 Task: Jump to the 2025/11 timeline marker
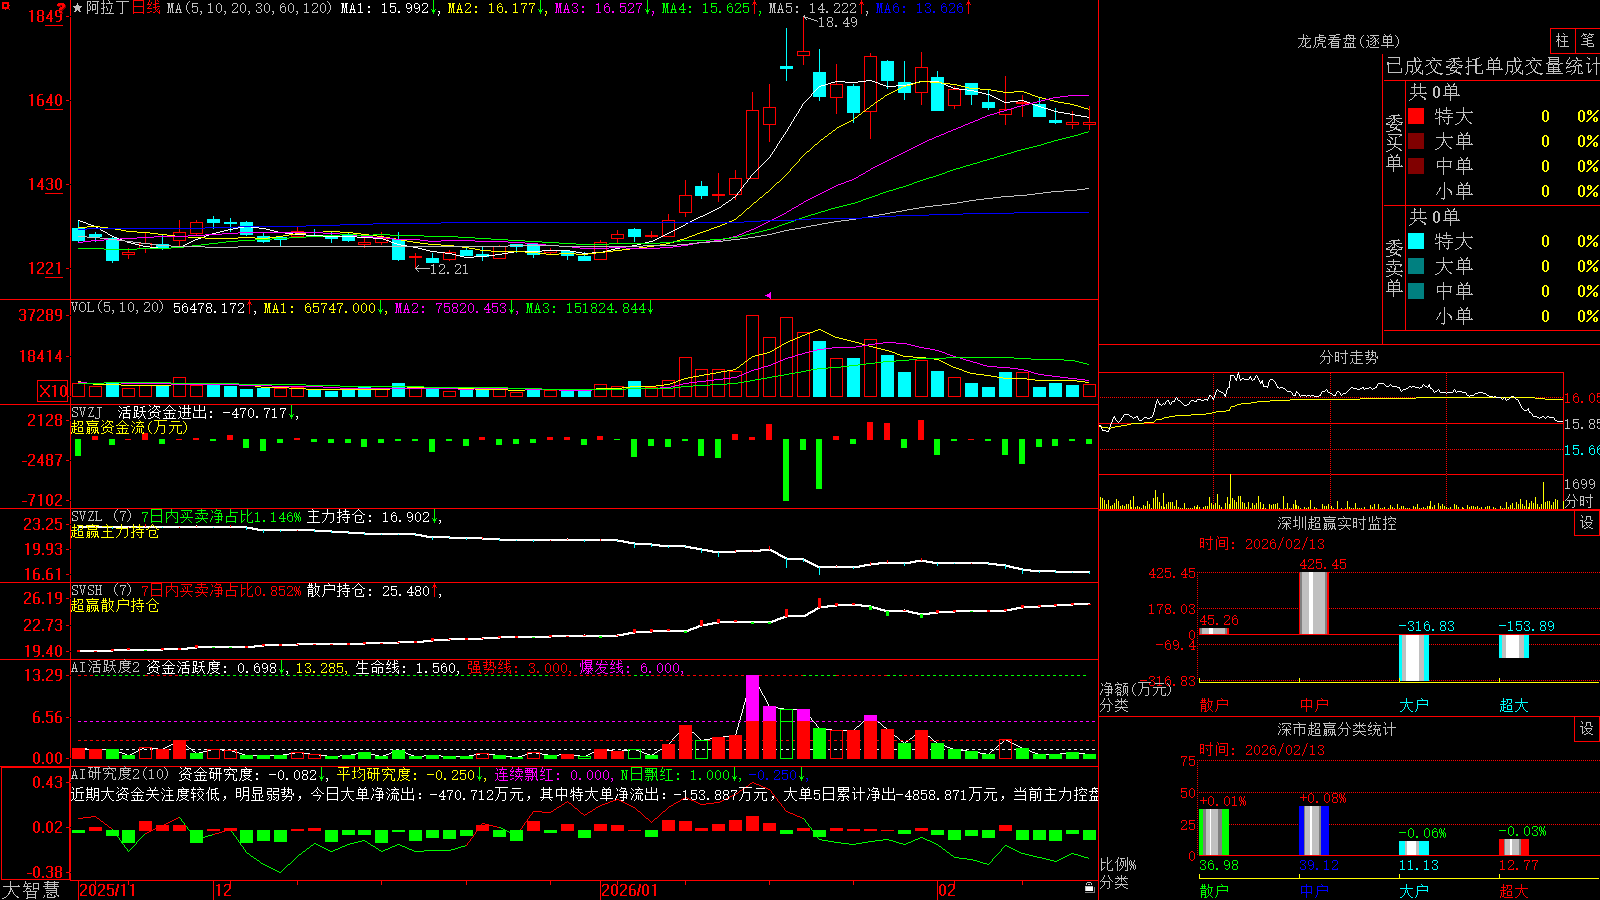[x=107, y=890]
